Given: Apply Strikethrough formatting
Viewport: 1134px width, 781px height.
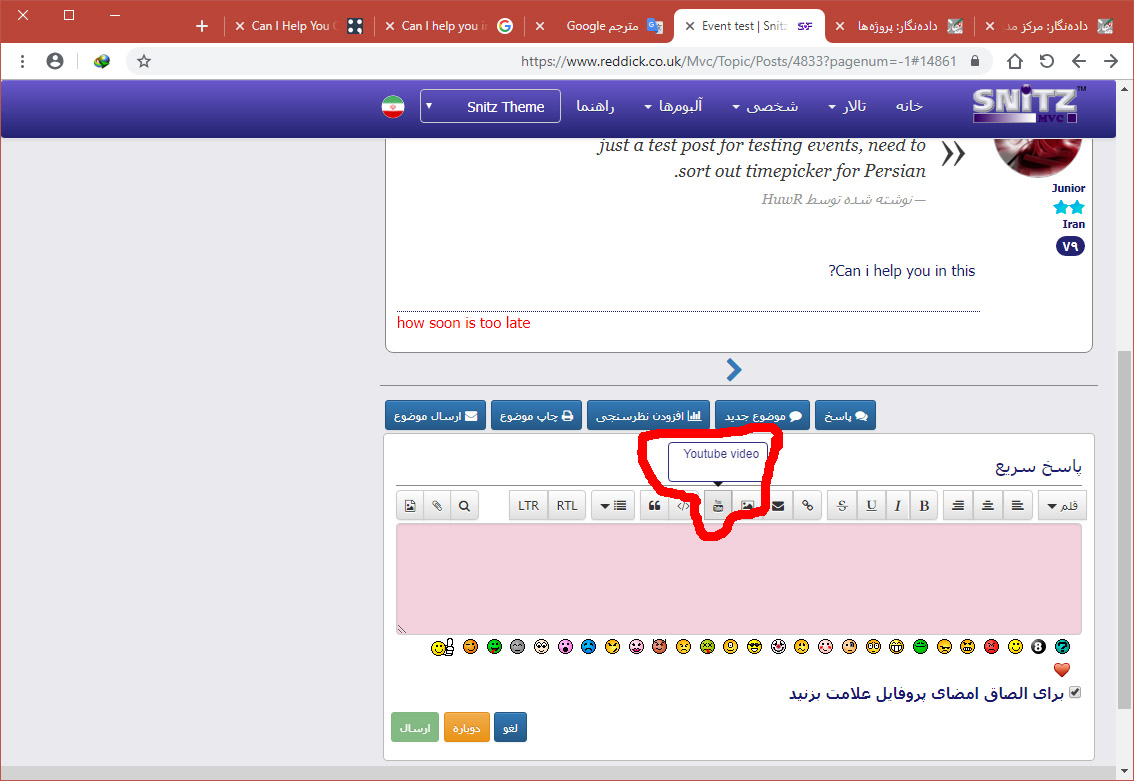Looking at the screenshot, I should pos(842,506).
